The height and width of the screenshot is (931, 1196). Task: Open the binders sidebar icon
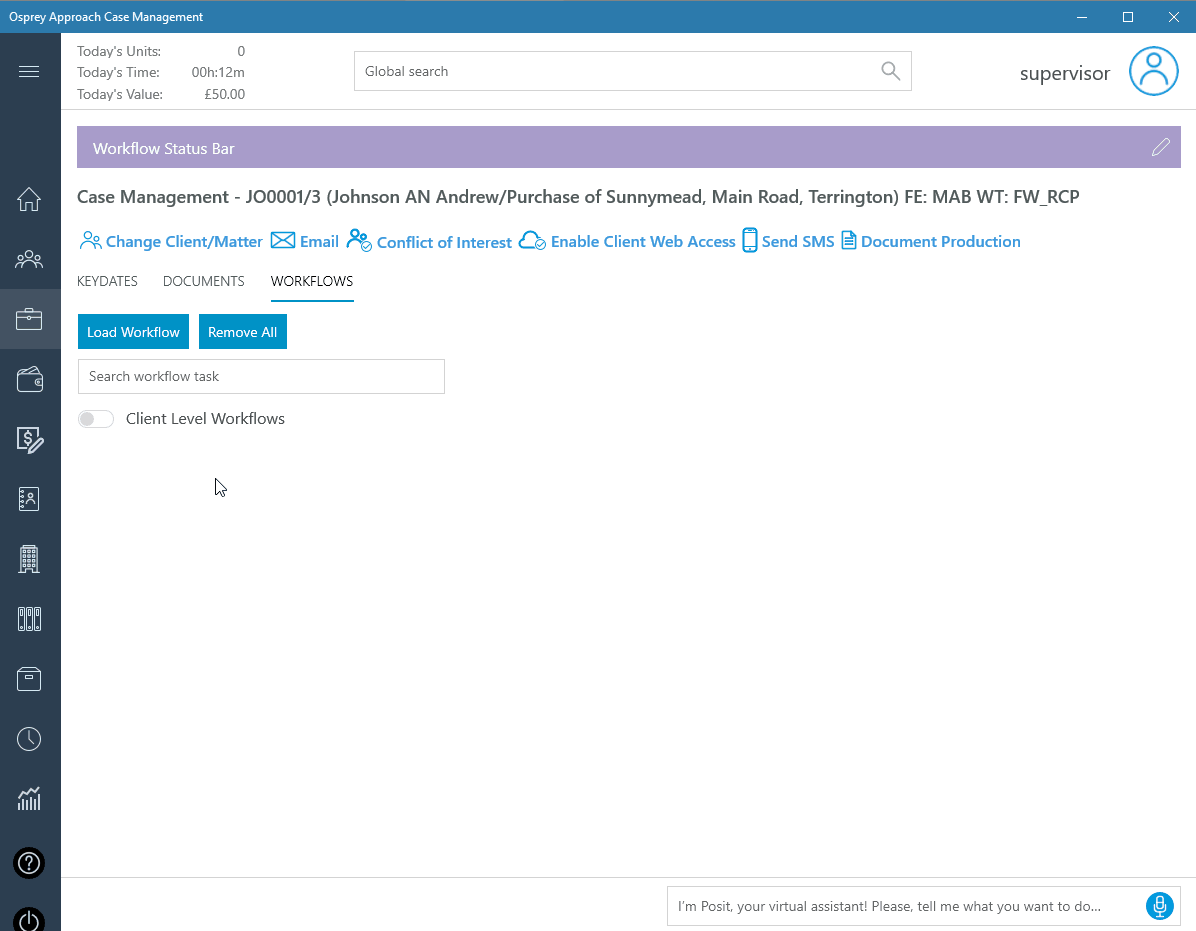tap(29, 618)
